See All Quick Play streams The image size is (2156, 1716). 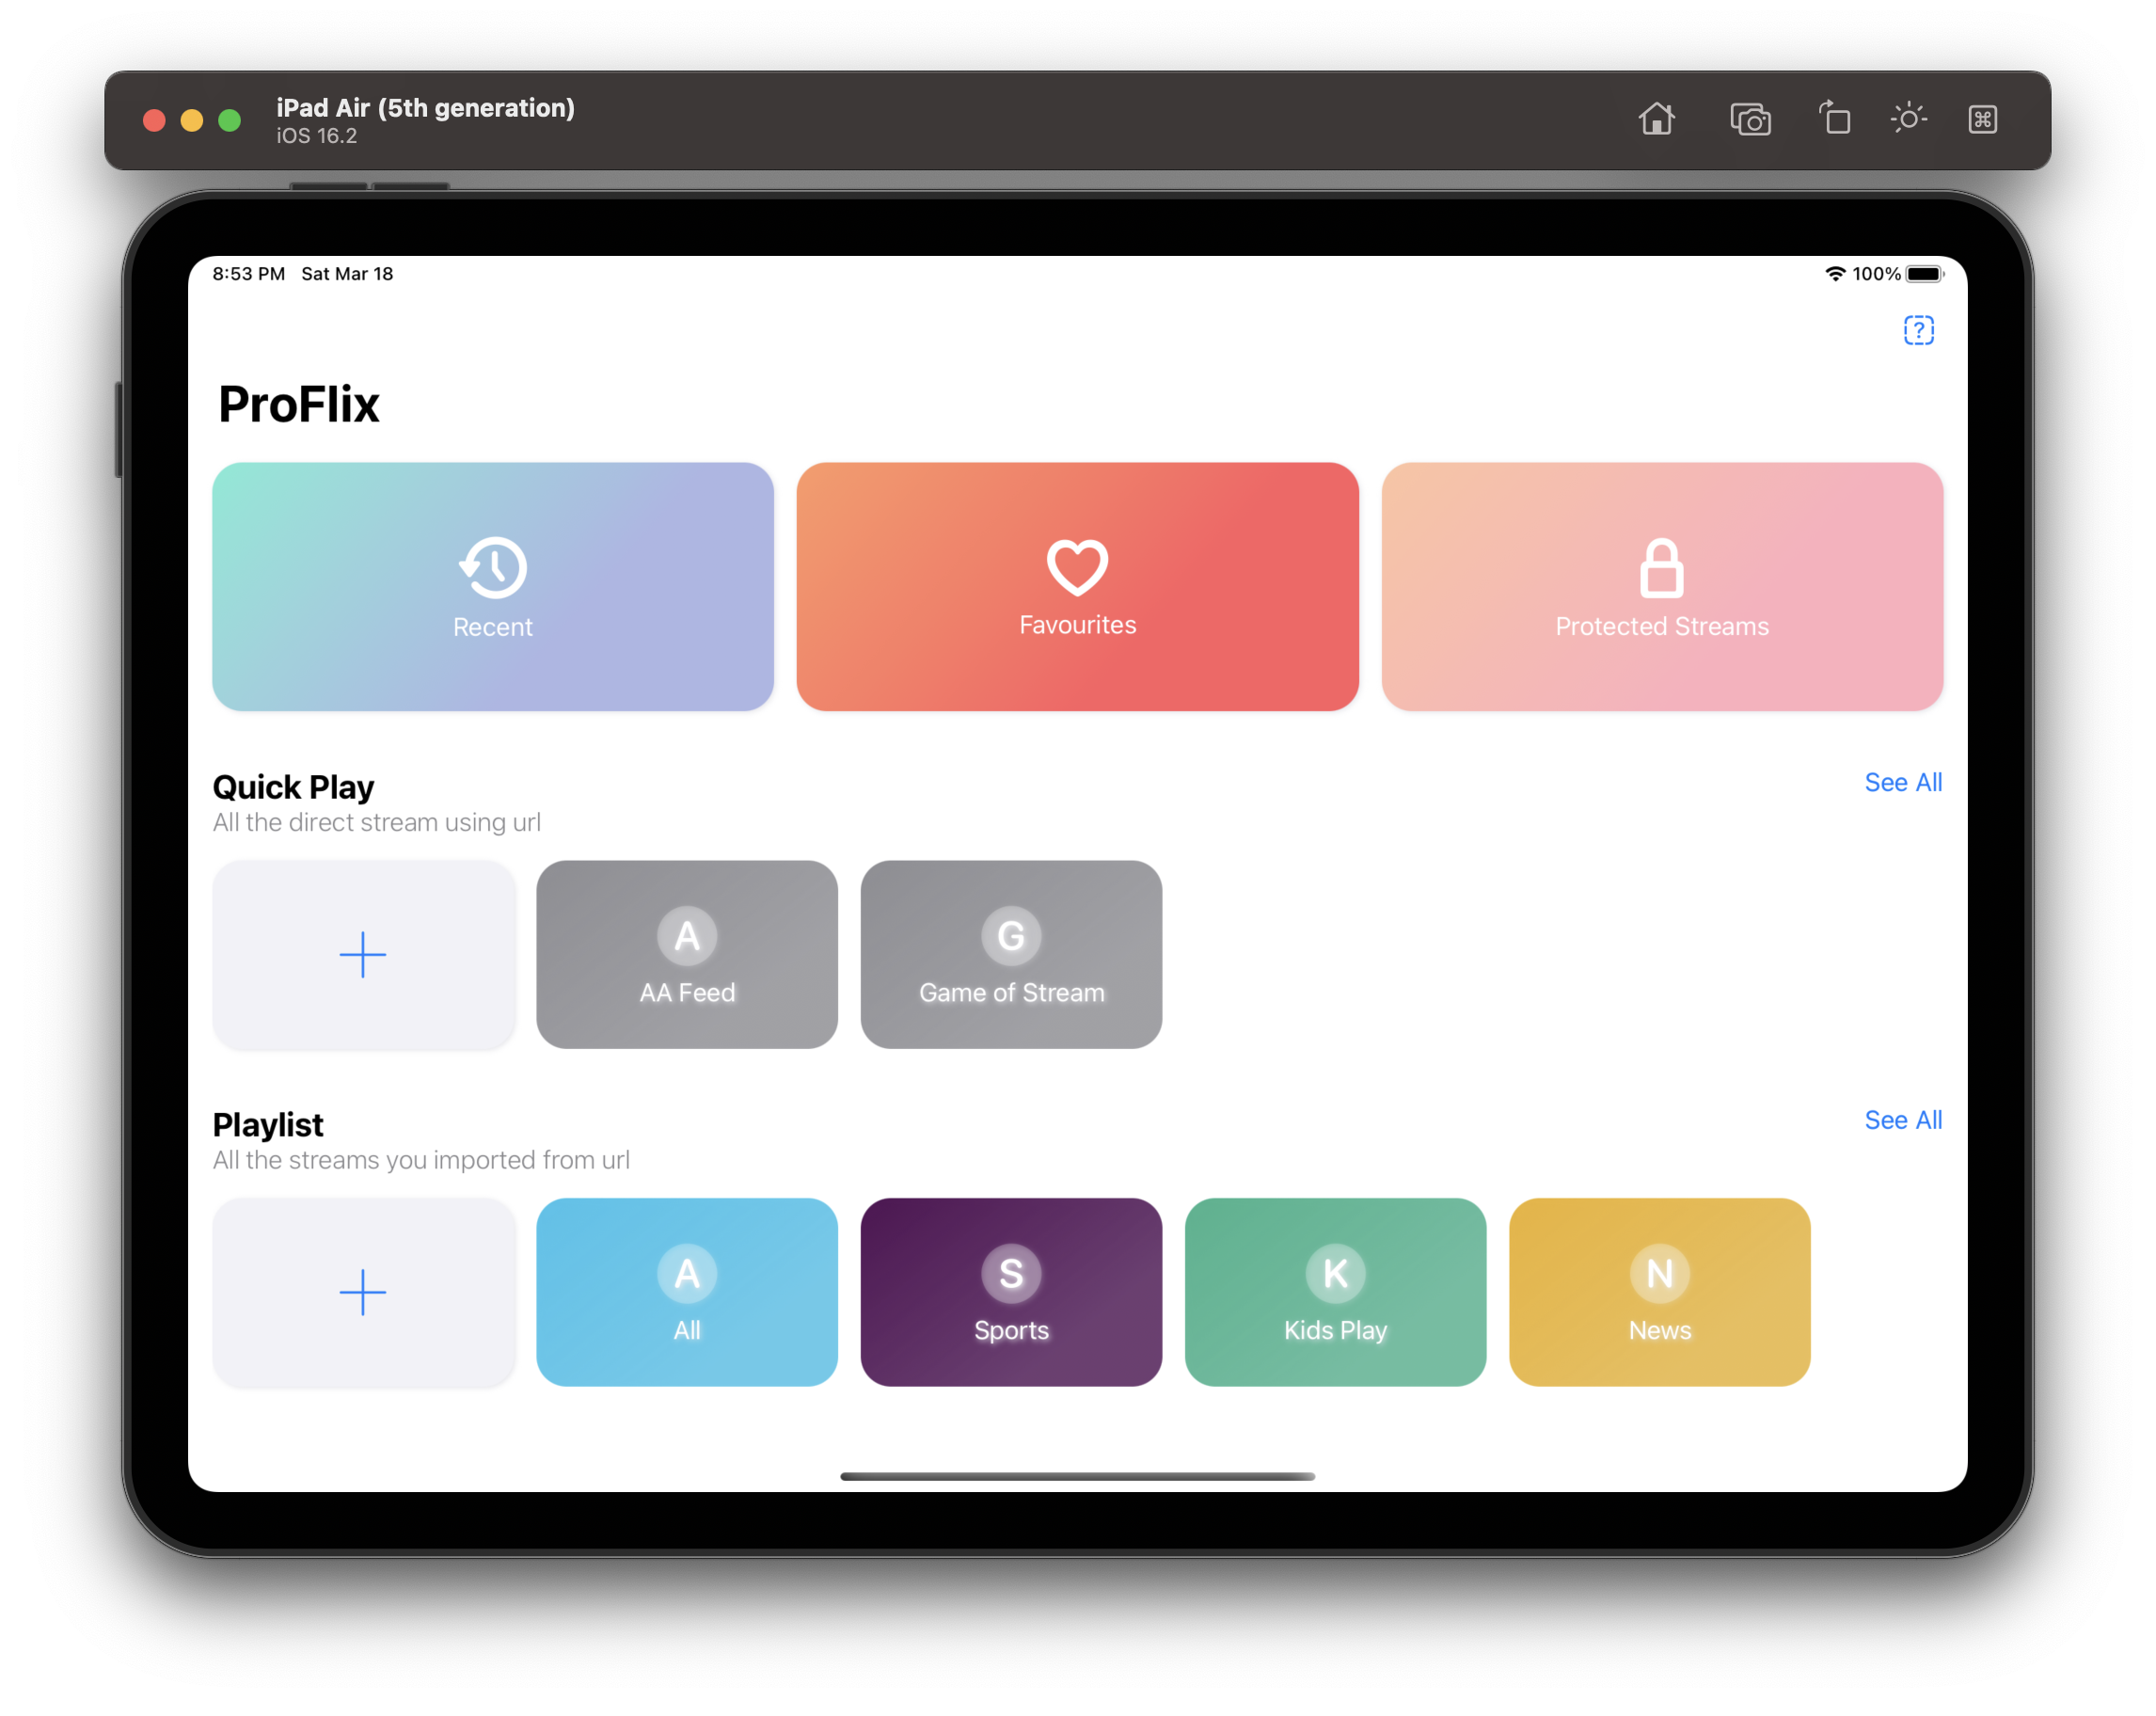click(1902, 782)
